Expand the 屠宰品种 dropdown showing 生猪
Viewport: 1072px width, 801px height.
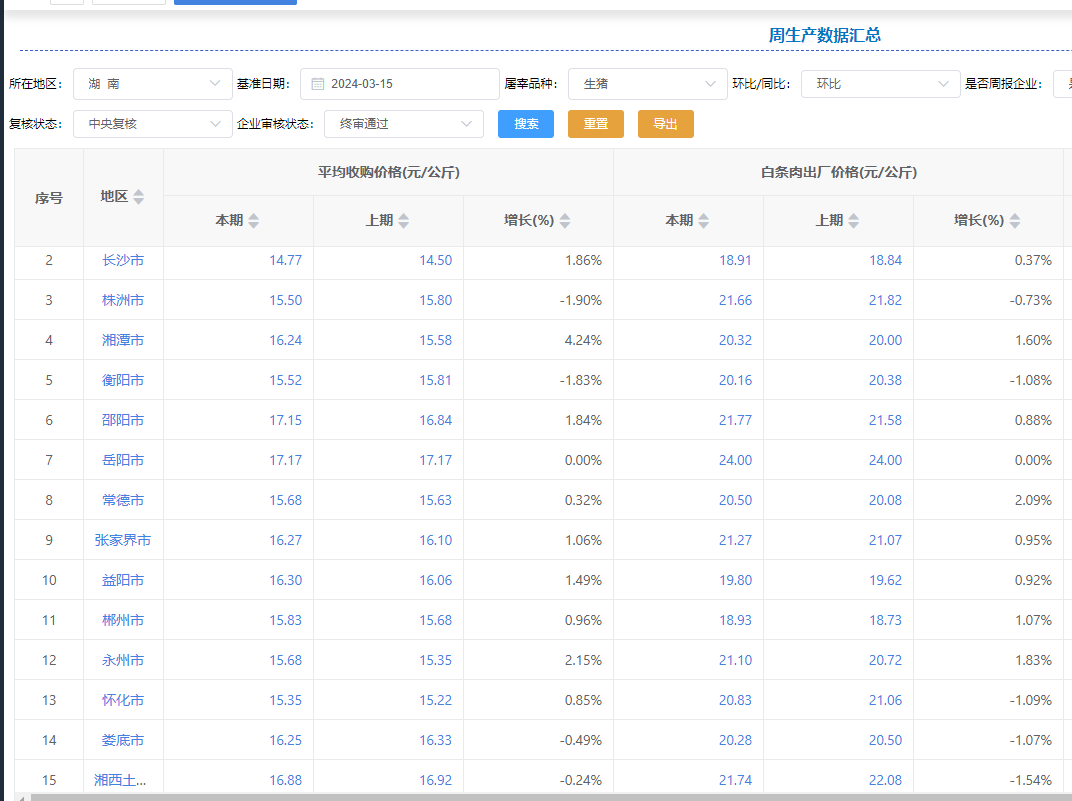pyautogui.click(x=647, y=84)
